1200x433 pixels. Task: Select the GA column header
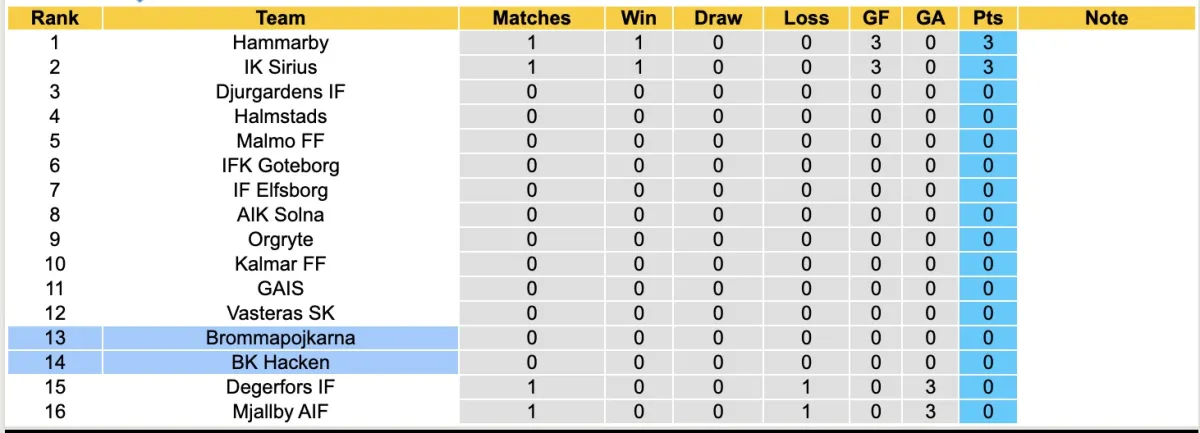[930, 18]
